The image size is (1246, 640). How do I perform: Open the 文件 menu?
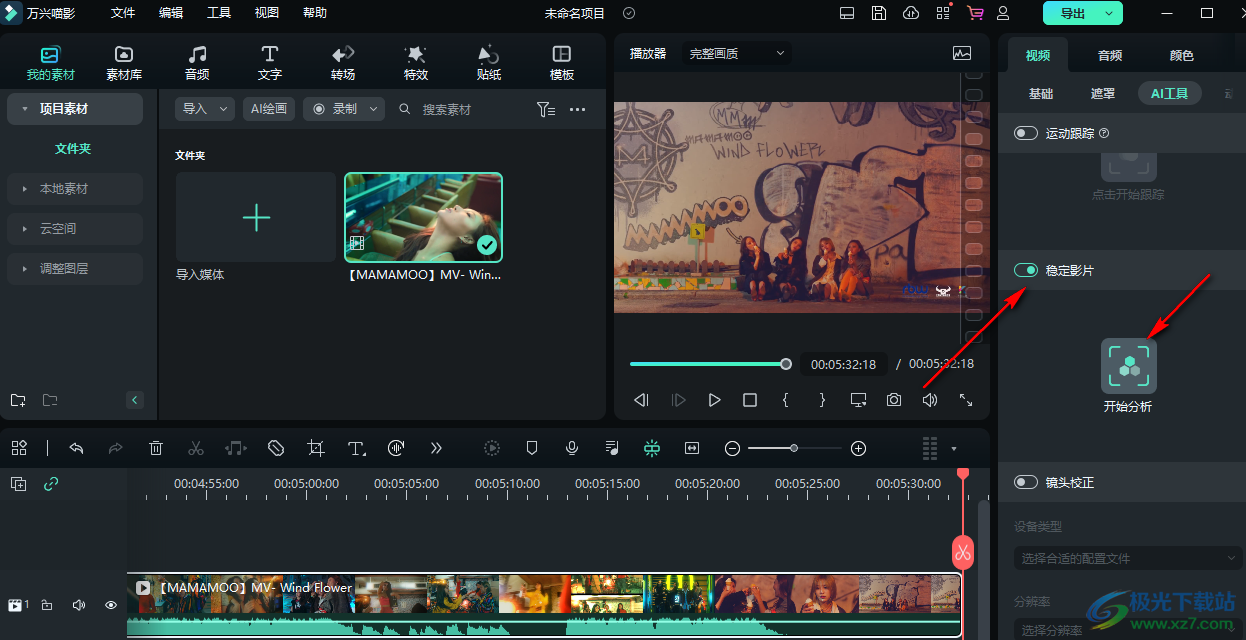coord(123,13)
